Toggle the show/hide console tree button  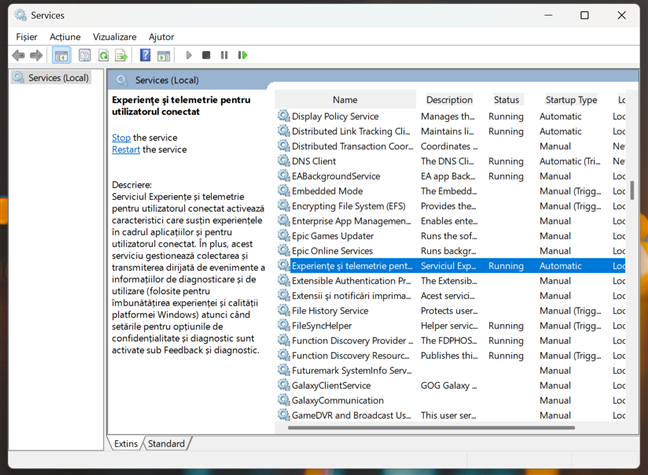pyautogui.click(x=61, y=56)
